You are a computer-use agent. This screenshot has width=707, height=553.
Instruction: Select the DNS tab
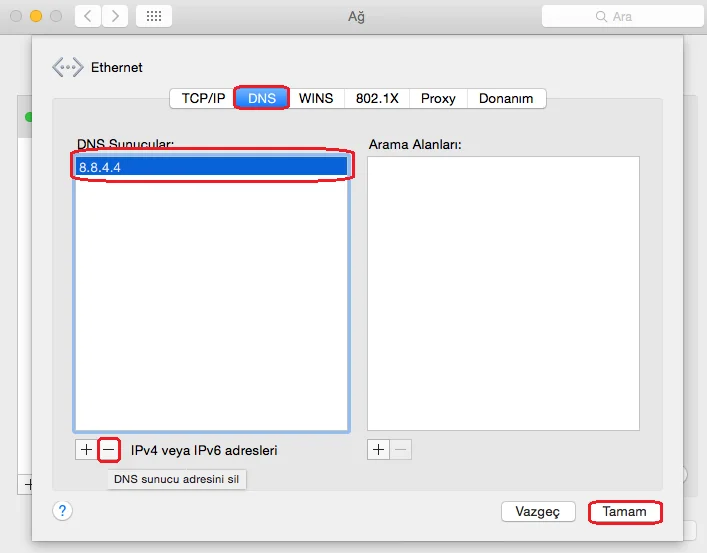point(262,98)
